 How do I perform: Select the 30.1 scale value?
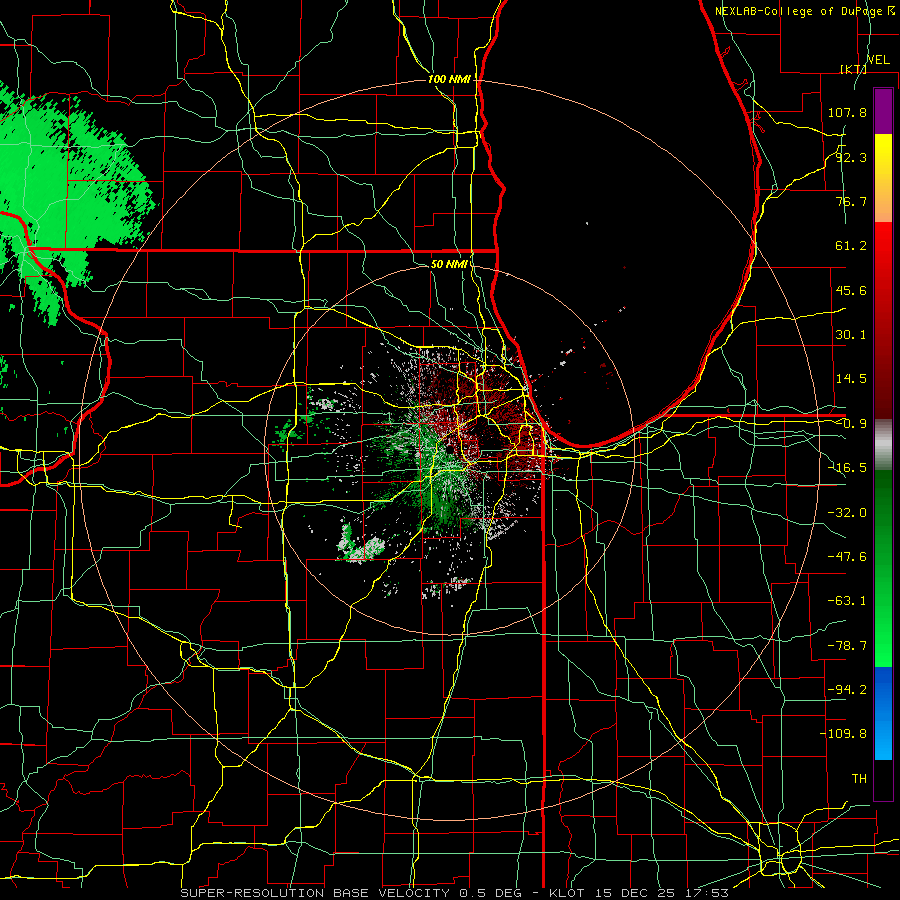click(851, 335)
